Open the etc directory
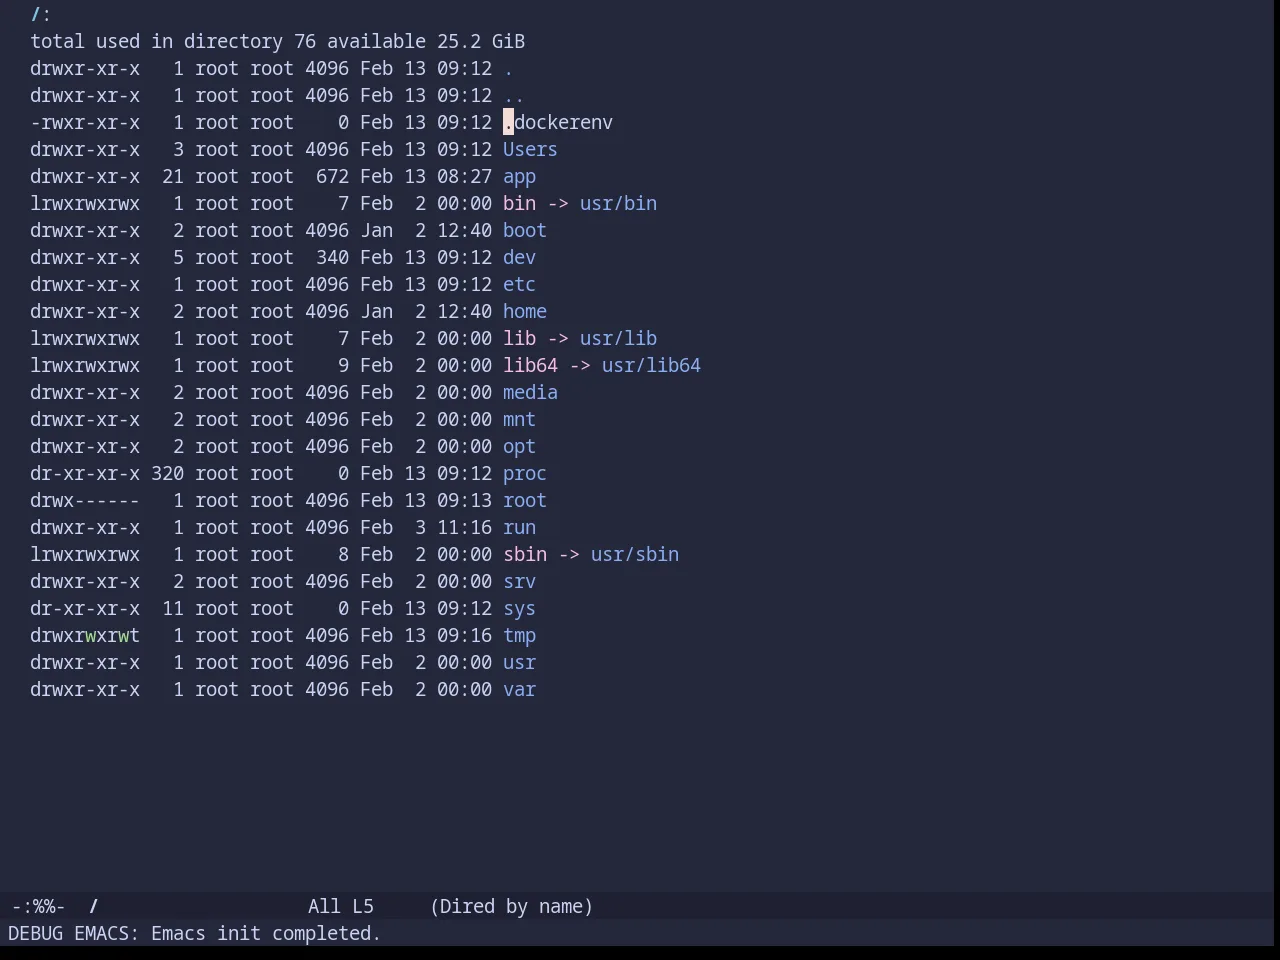Screen dimensions: 1280x960 pyautogui.click(x=519, y=284)
